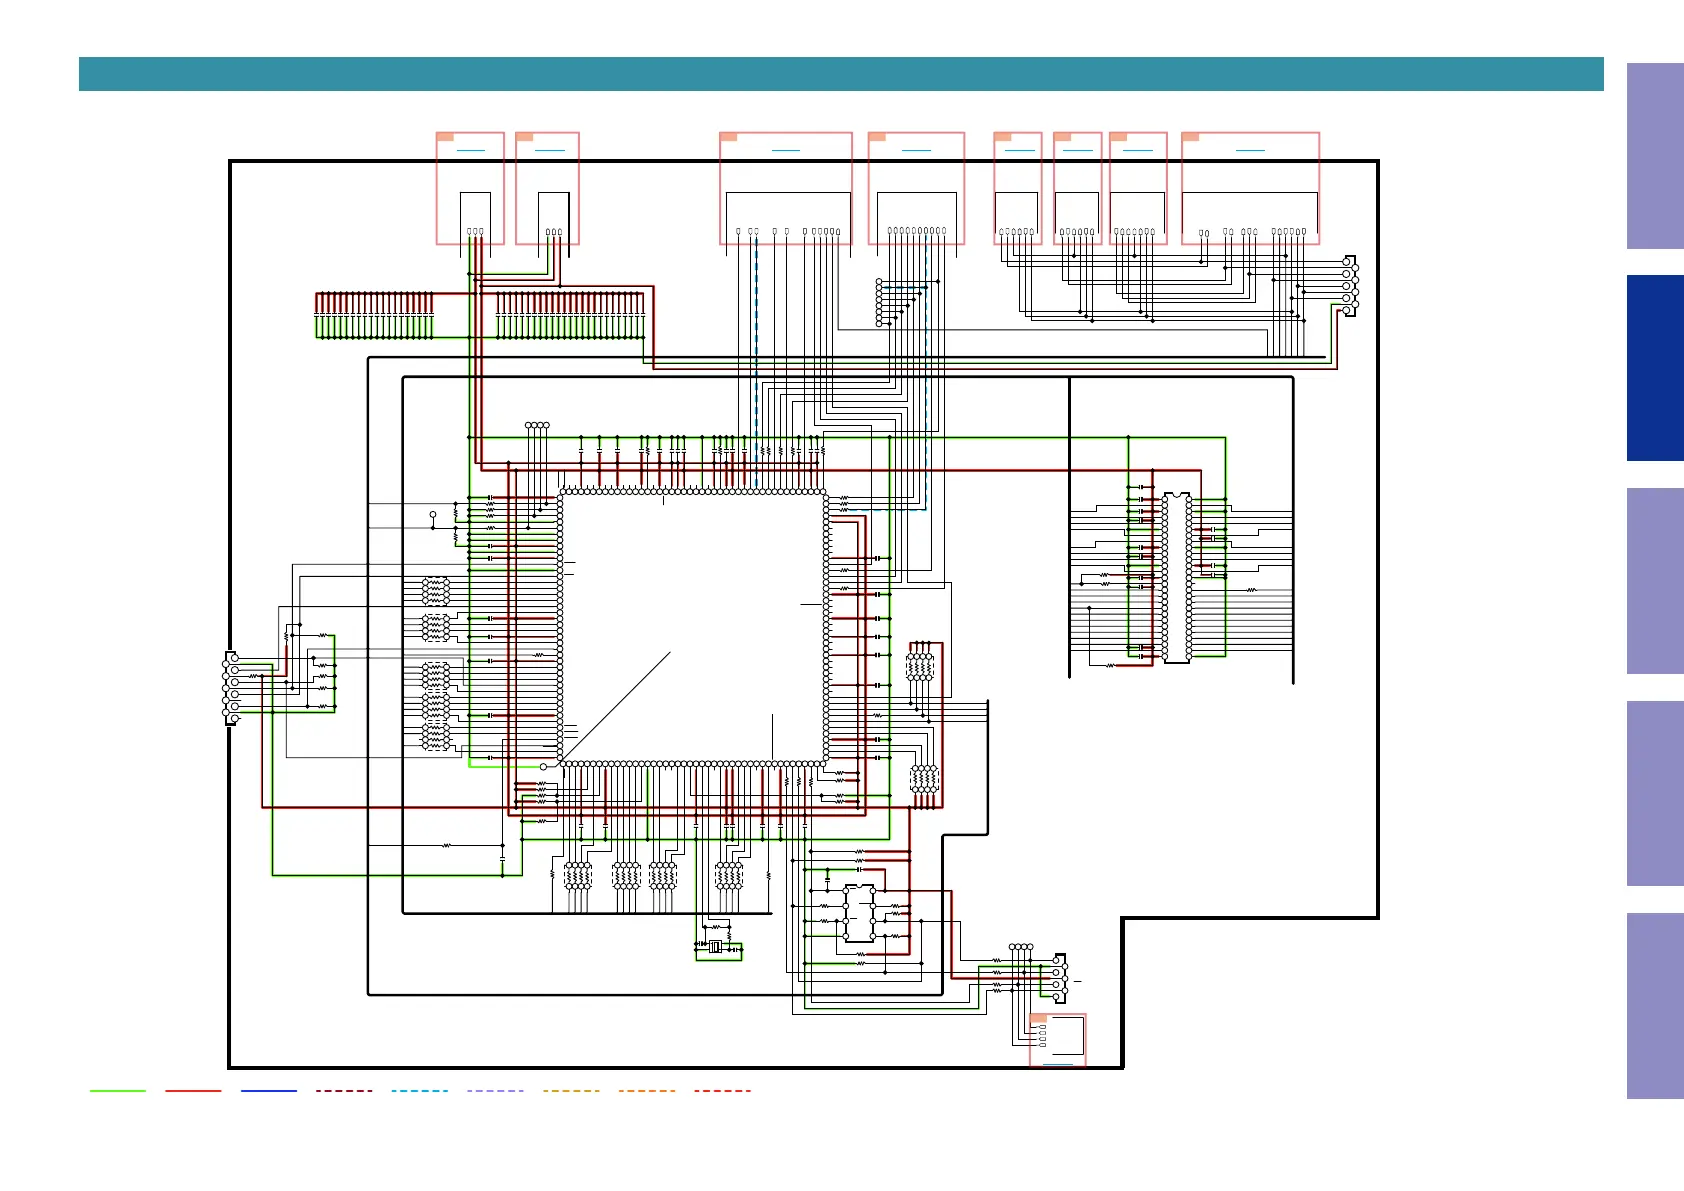The height and width of the screenshot is (1191, 1684).
Task: Open the bottommost purple side tab
Action: pos(1655,1006)
